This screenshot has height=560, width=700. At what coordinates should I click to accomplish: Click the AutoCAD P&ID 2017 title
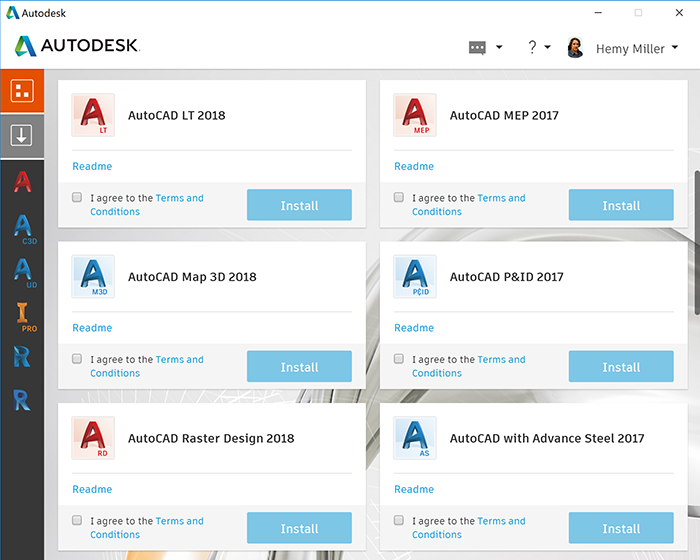point(506,277)
